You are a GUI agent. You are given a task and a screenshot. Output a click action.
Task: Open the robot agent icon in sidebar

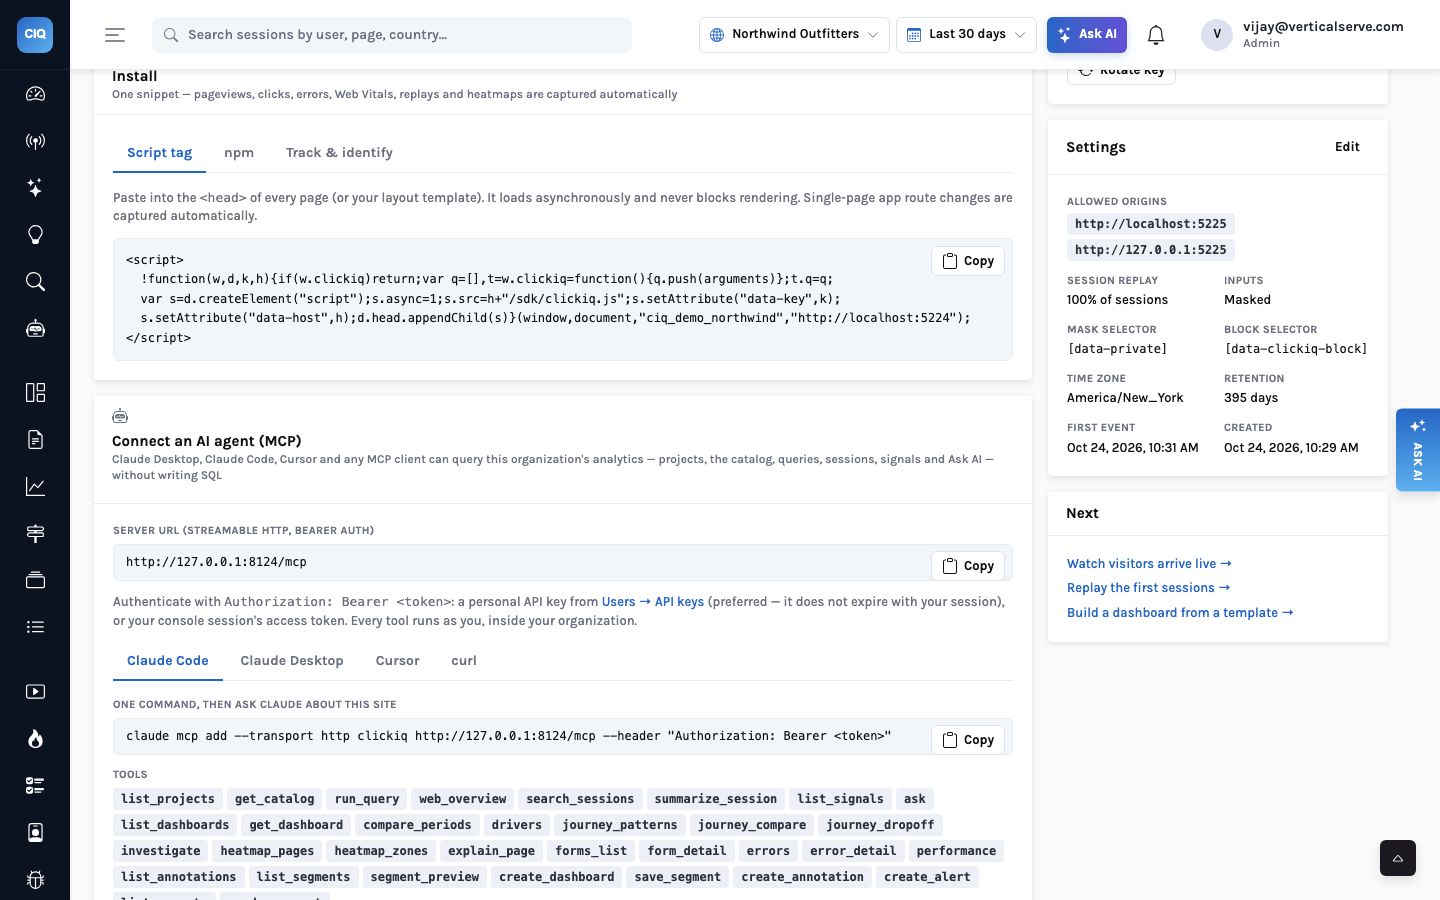click(35, 329)
